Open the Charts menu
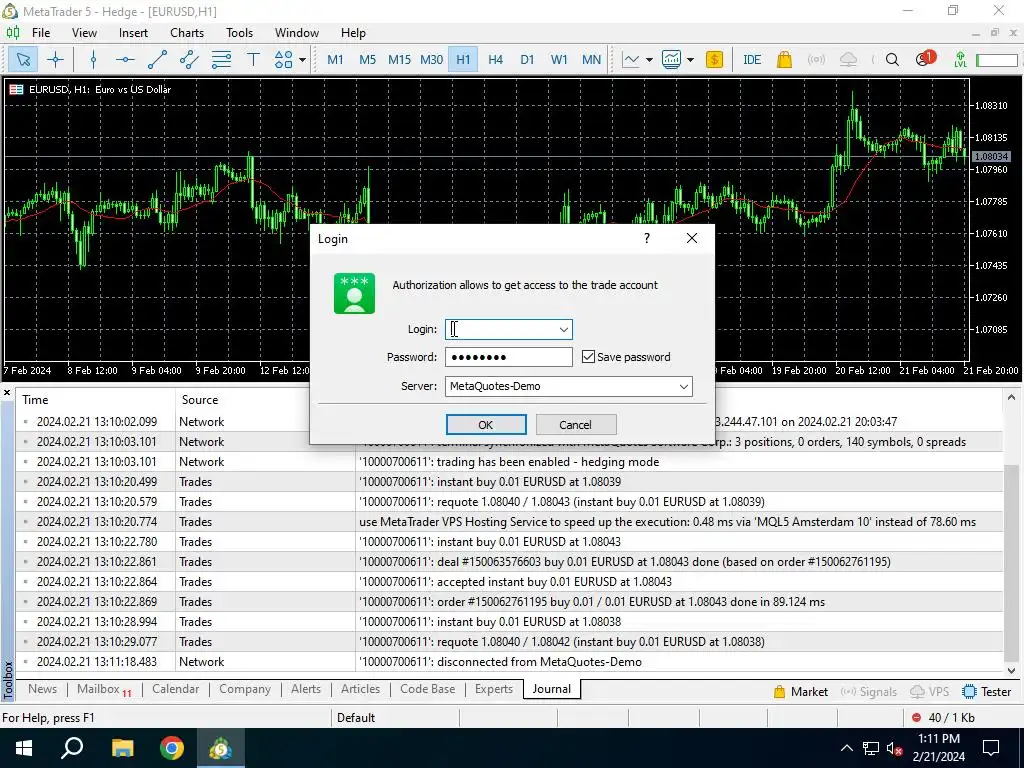This screenshot has width=1024, height=768. coord(187,33)
